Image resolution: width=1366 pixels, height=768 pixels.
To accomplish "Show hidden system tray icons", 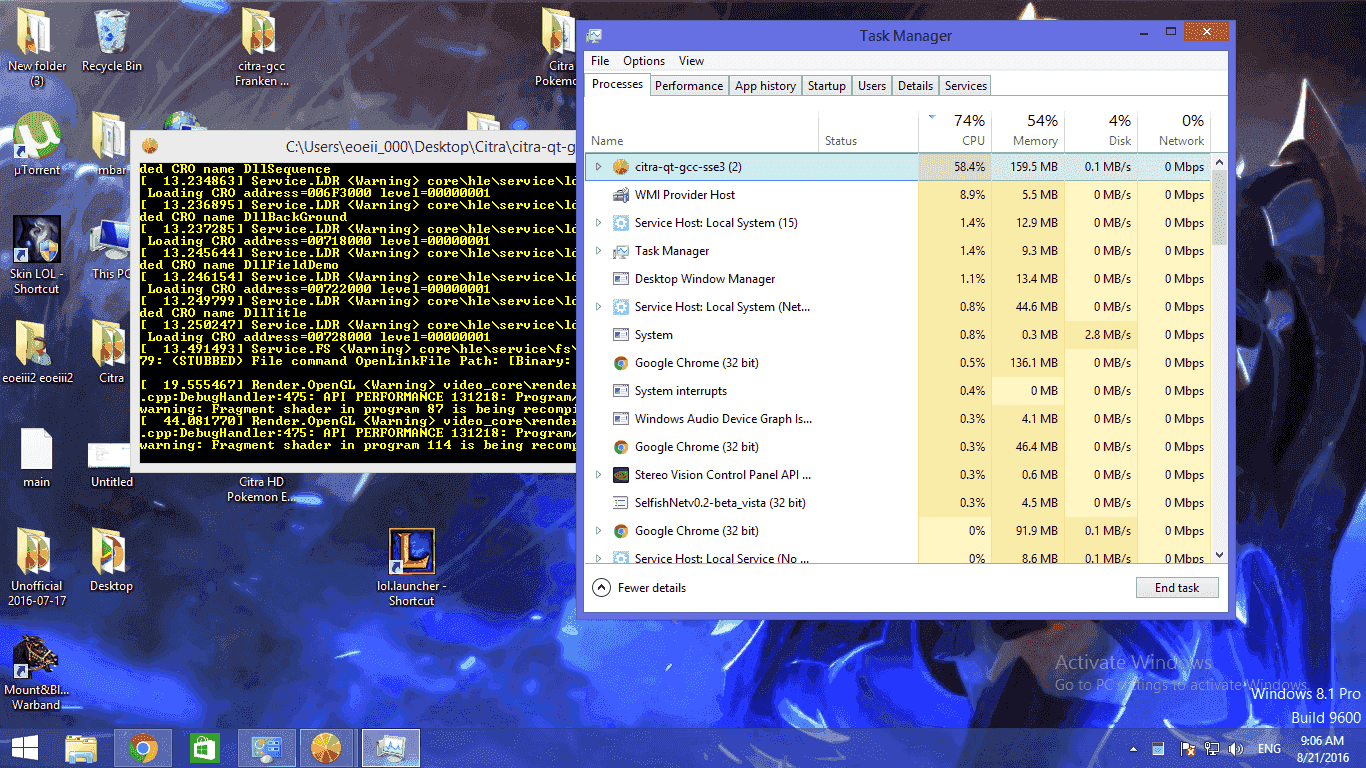I will (1134, 749).
